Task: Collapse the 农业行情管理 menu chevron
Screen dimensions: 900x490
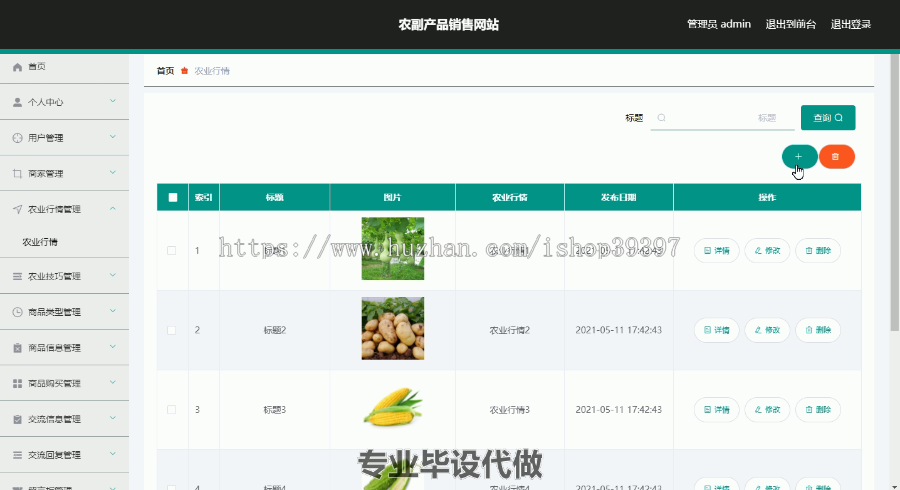Action: pyautogui.click(x=112, y=208)
